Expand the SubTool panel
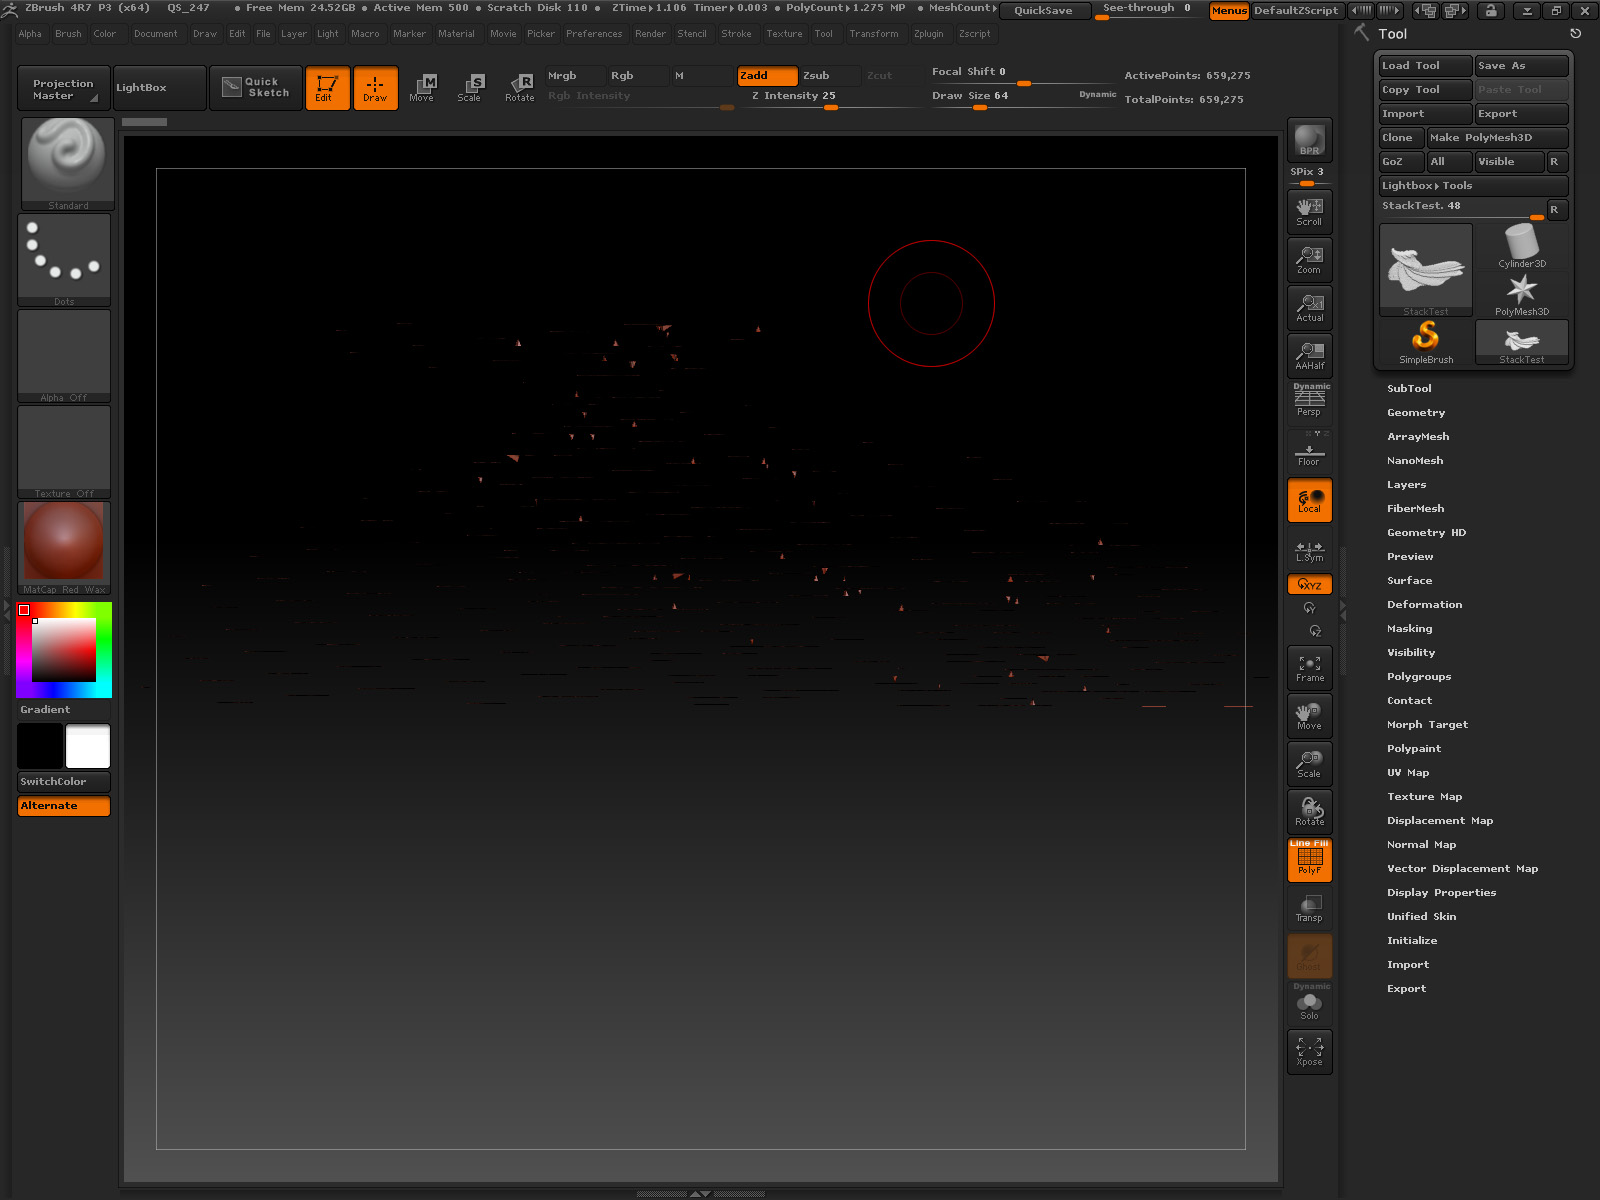Image resolution: width=1600 pixels, height=1200 pixels. point(1409,389)
